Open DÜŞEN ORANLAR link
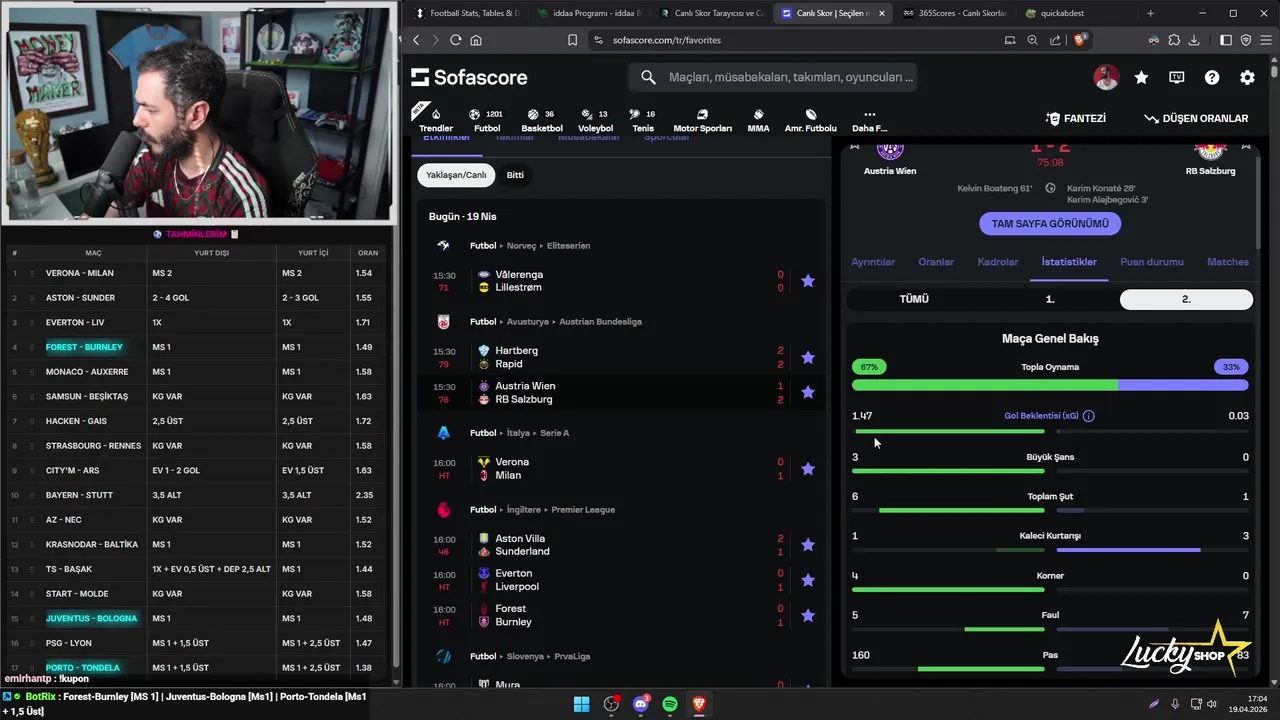 [1196, 118]
